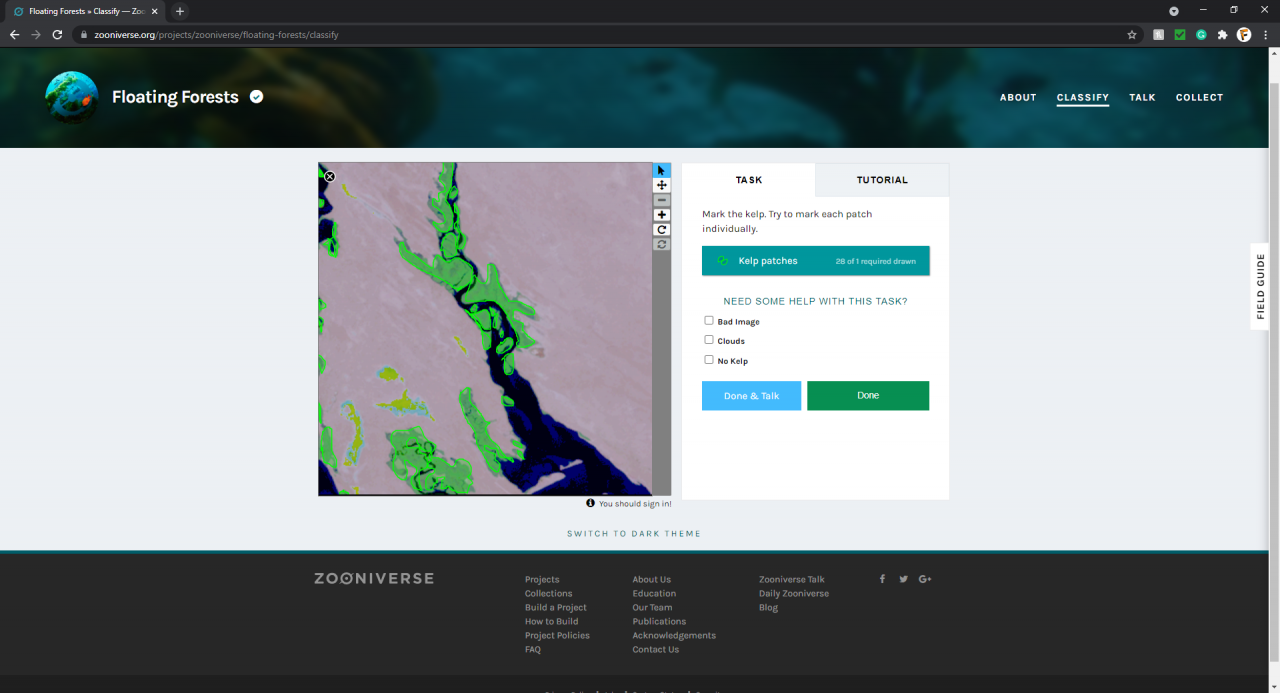Open Zooniverse Talk footer link
The width and height of the screenshot is (1280, 693).
[792, 580]
